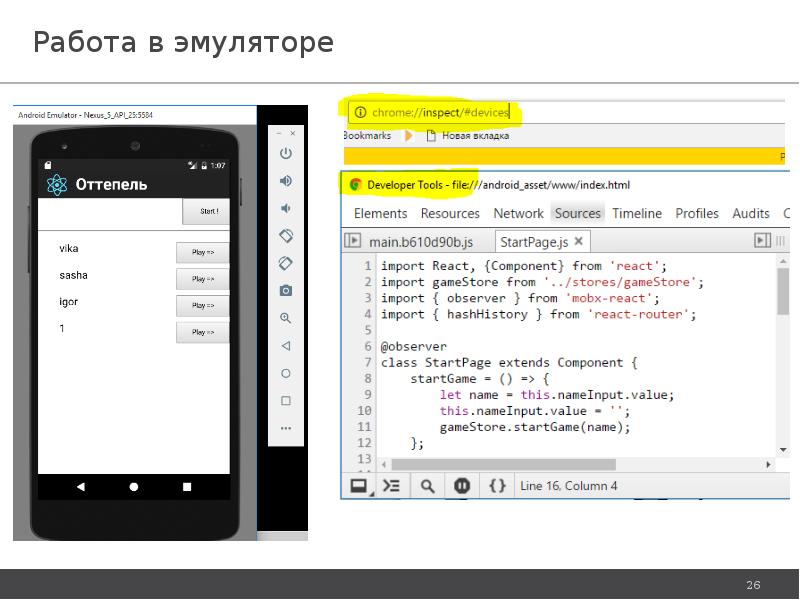Toggle pause on exceptions in DevTools
The image size is (800, 600).
click(x=462, y=485)
